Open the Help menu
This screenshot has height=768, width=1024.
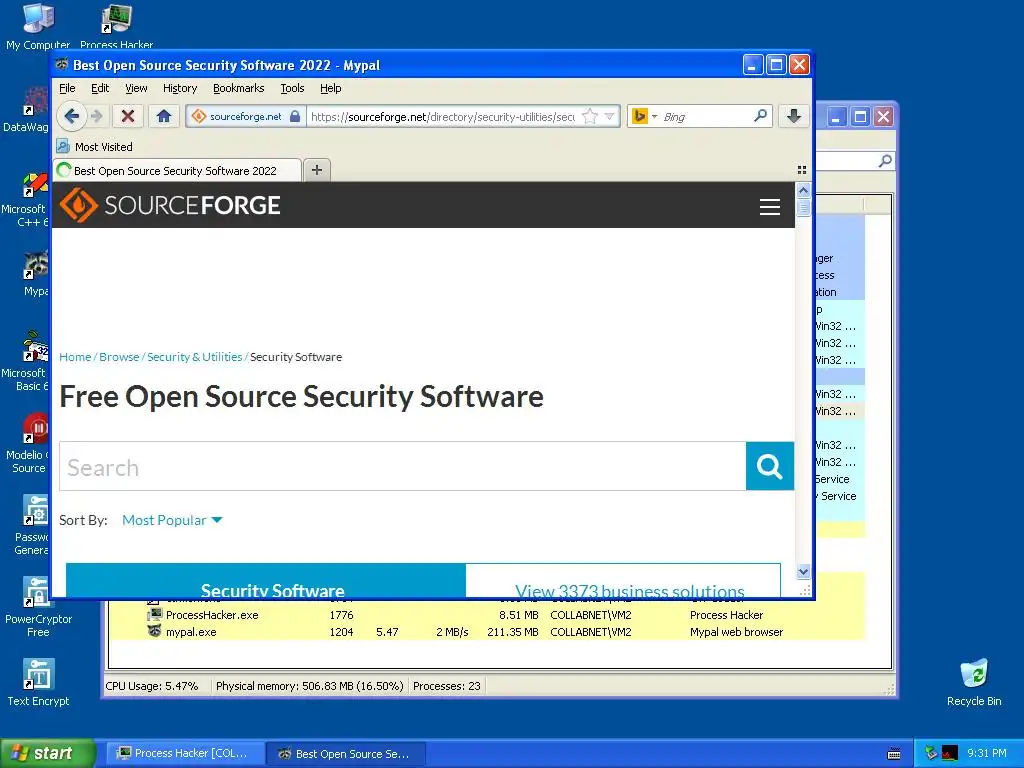click(x=330, y=88)
